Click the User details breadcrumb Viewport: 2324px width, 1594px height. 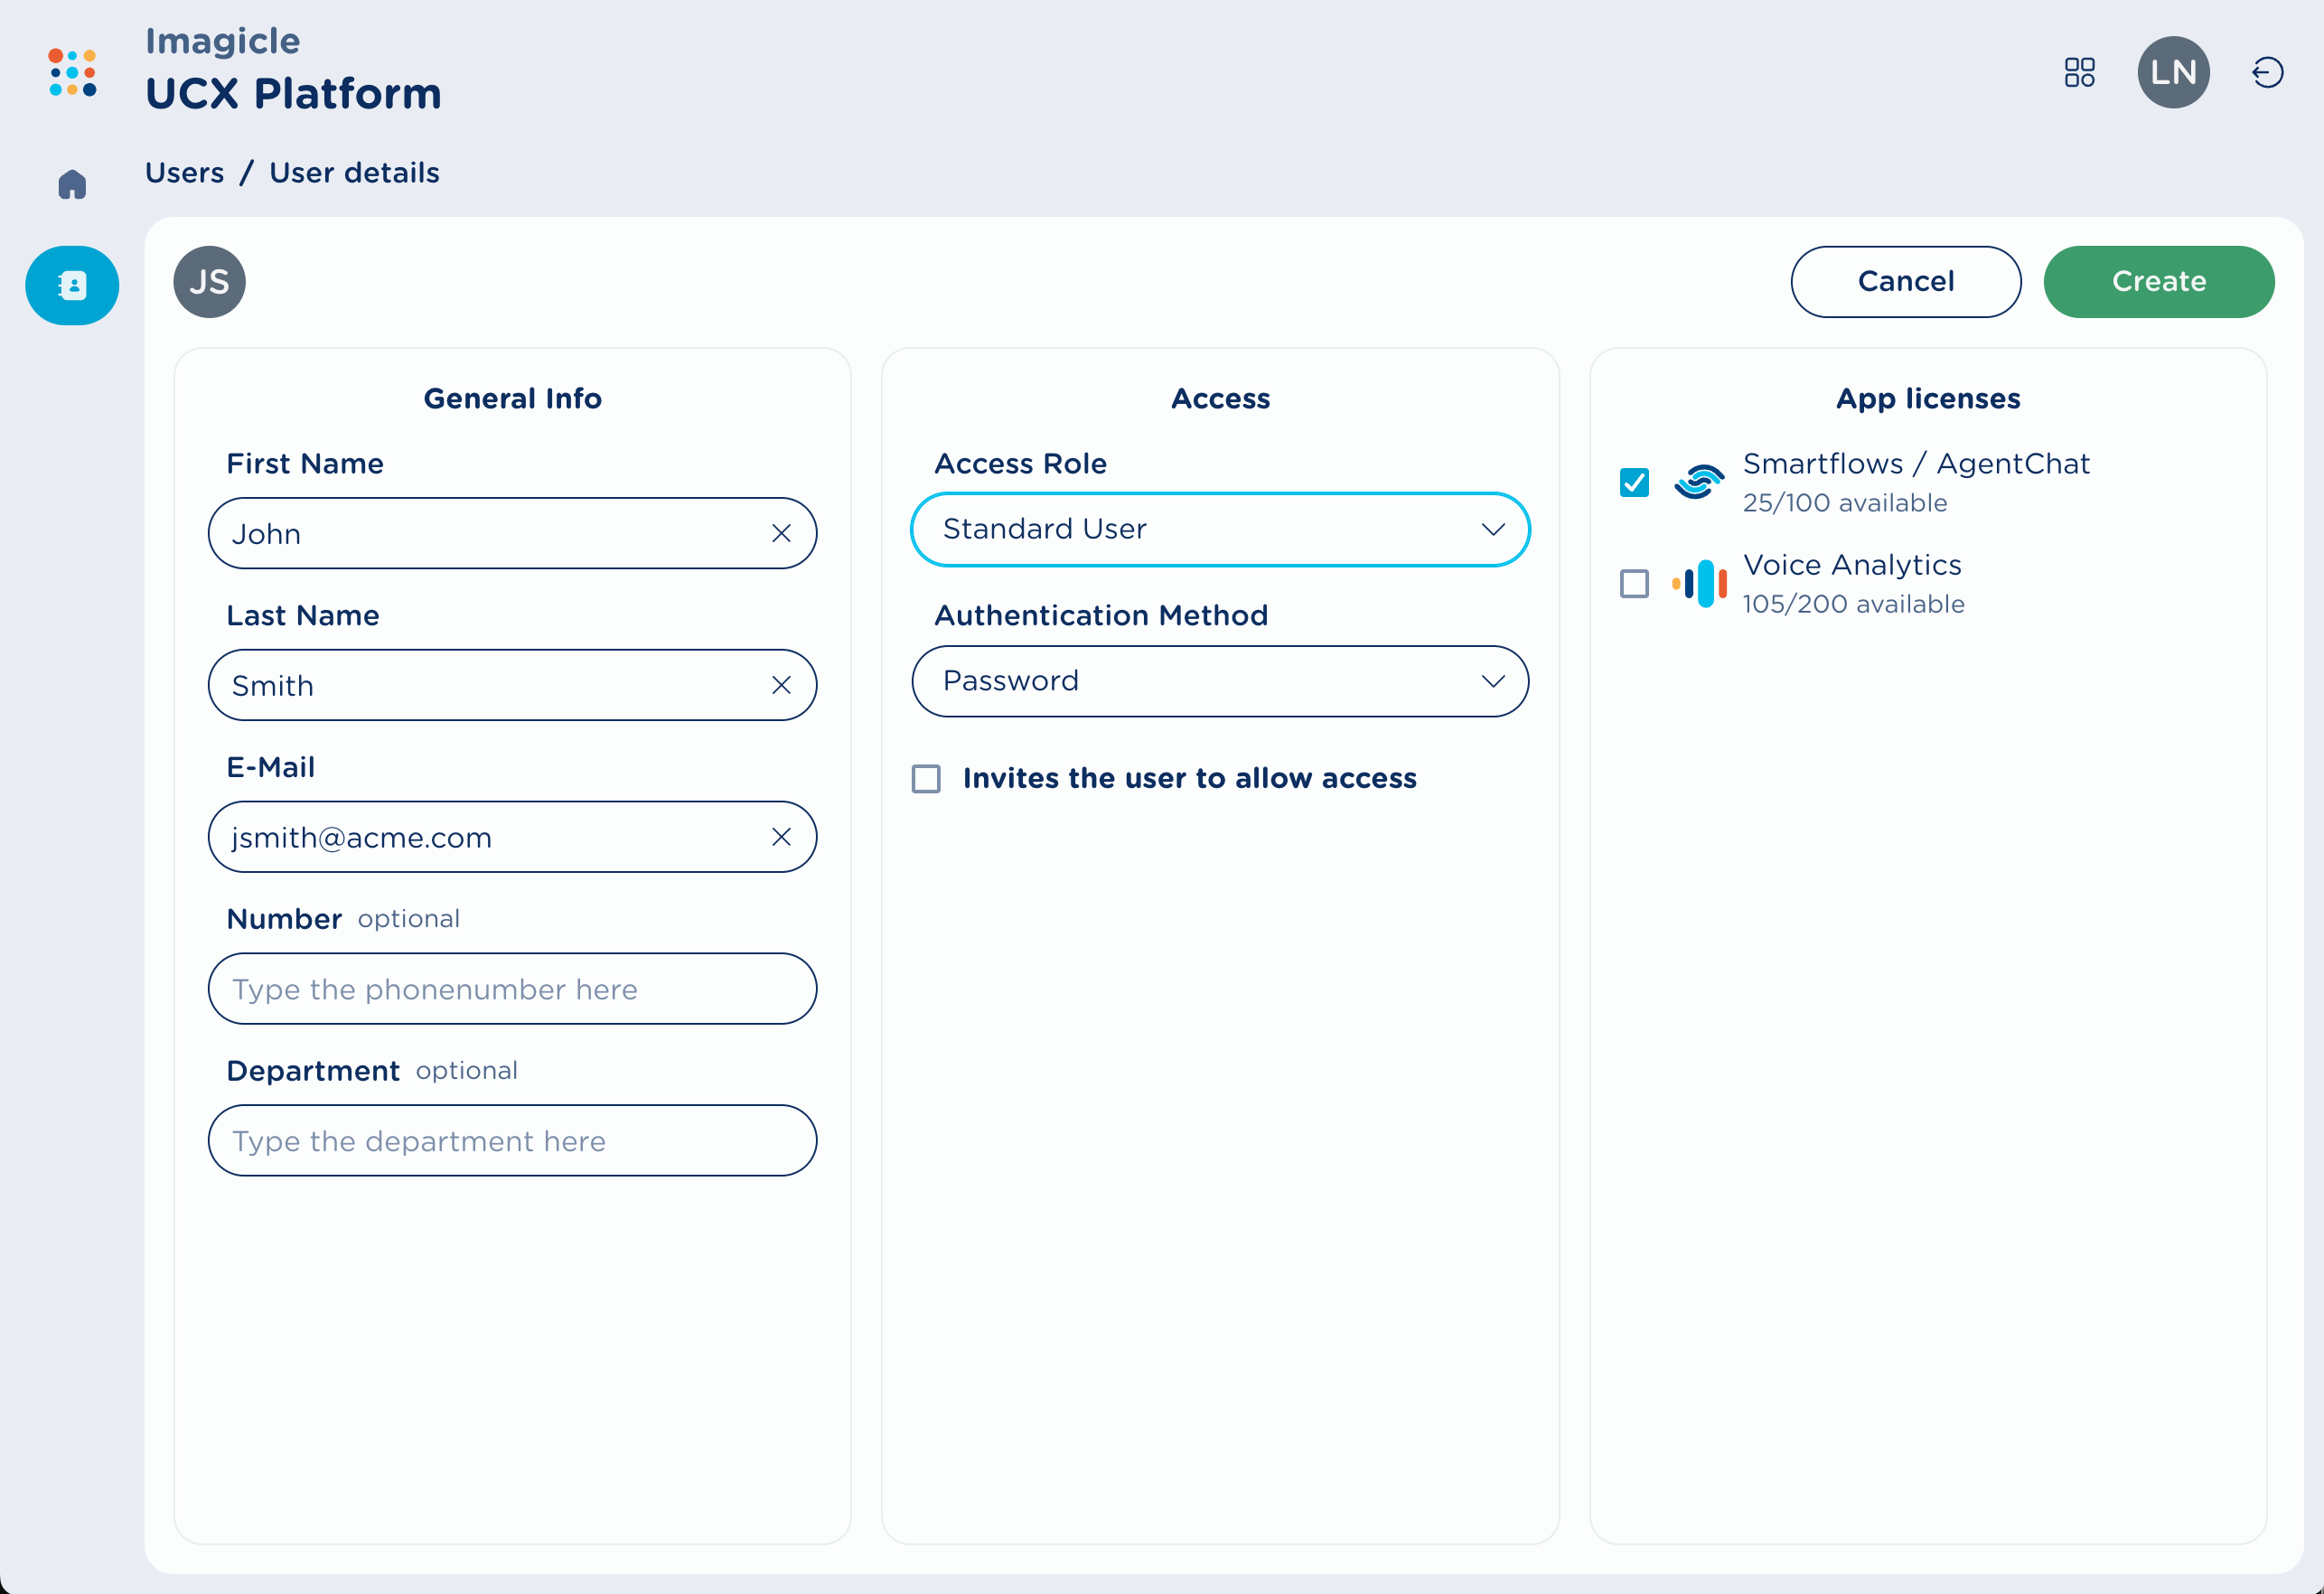(354, 173)
